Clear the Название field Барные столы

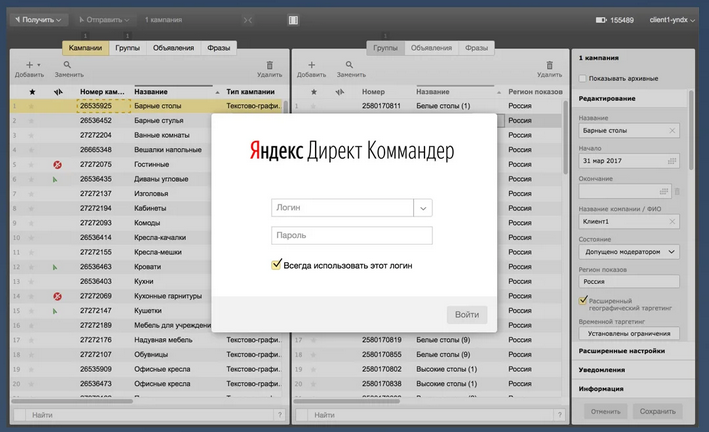(x=672, y=131)
